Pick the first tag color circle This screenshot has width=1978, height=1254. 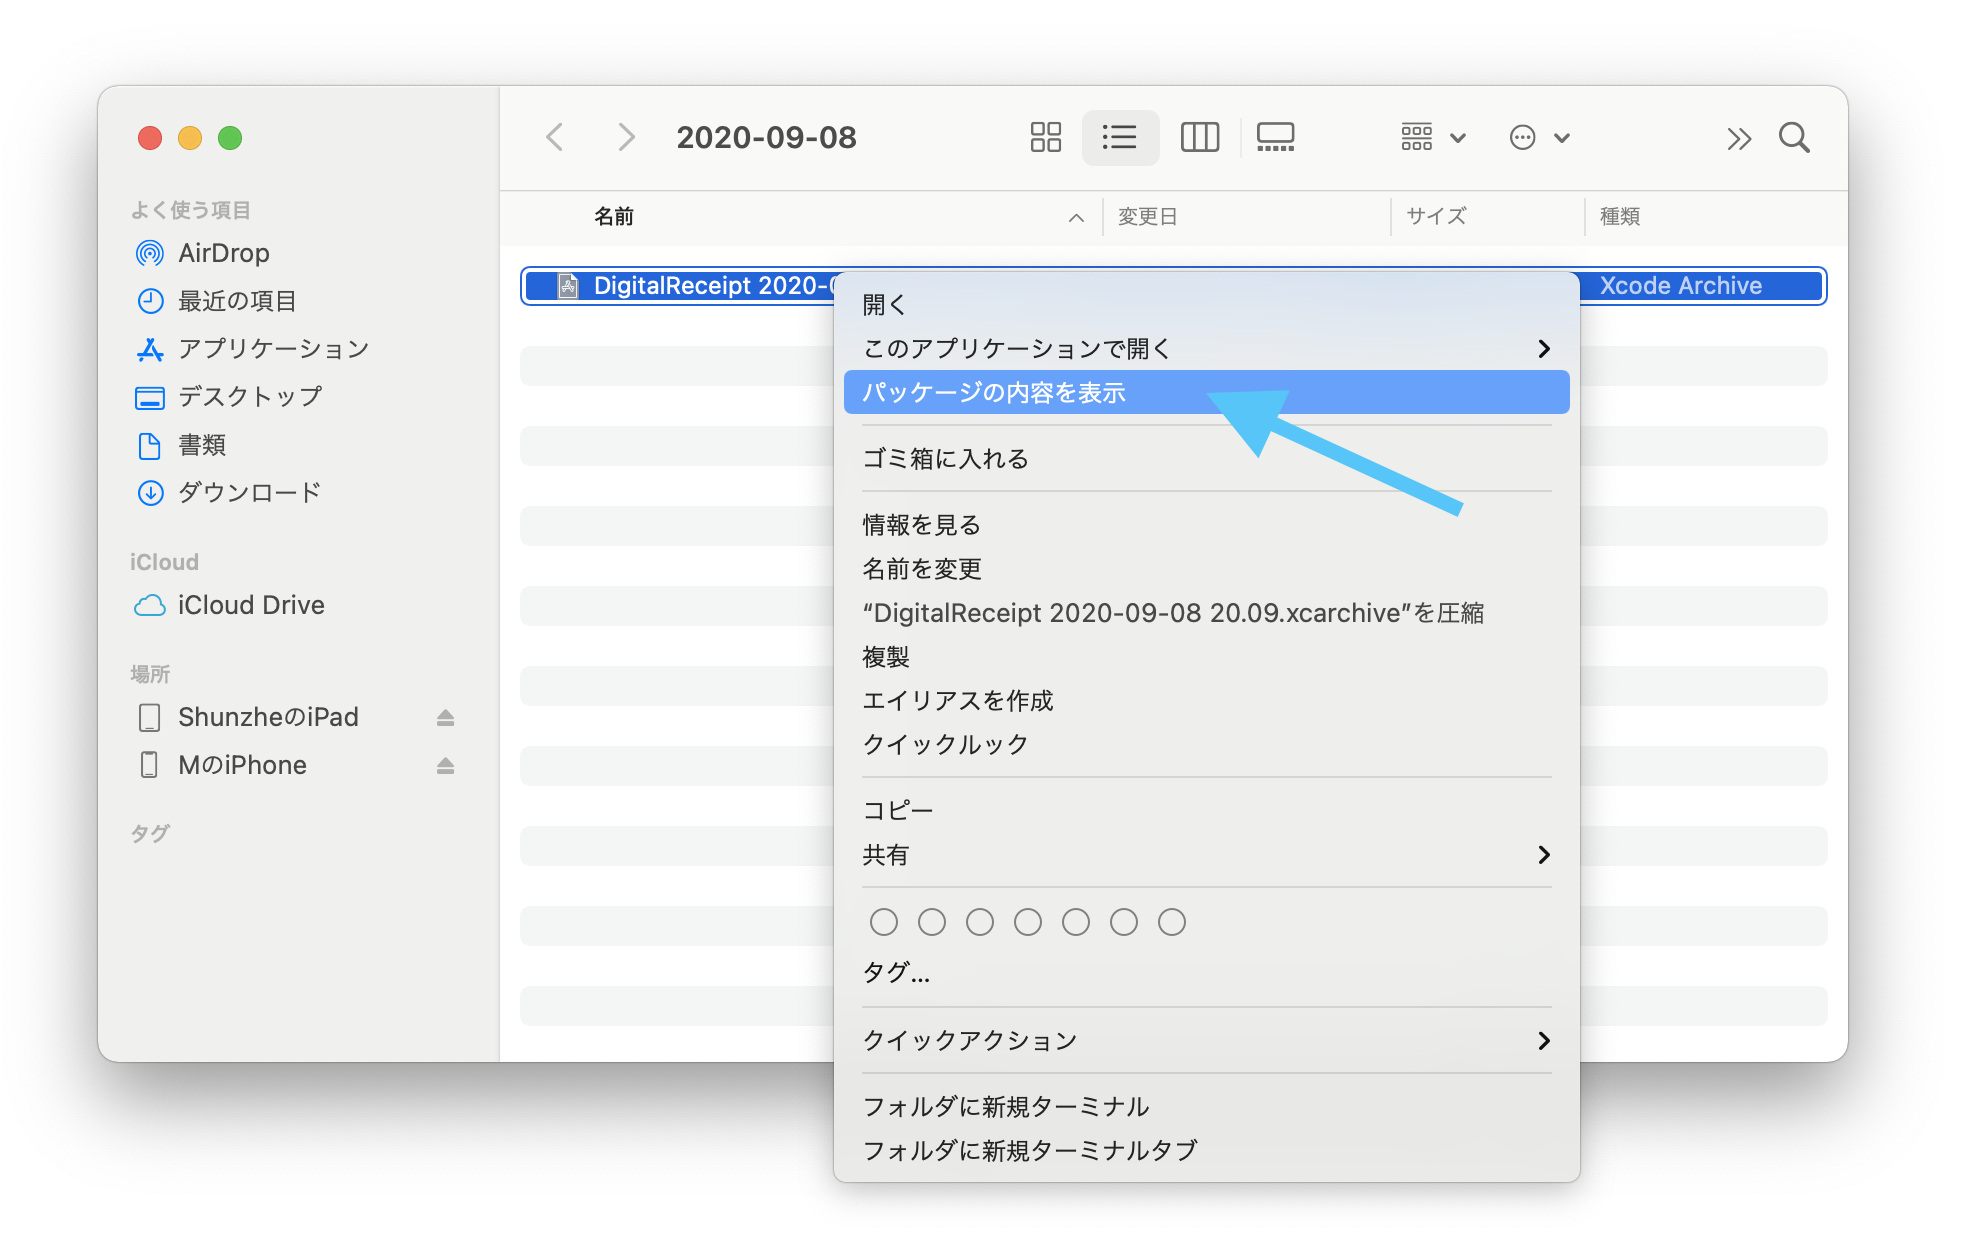click(883, 922)
